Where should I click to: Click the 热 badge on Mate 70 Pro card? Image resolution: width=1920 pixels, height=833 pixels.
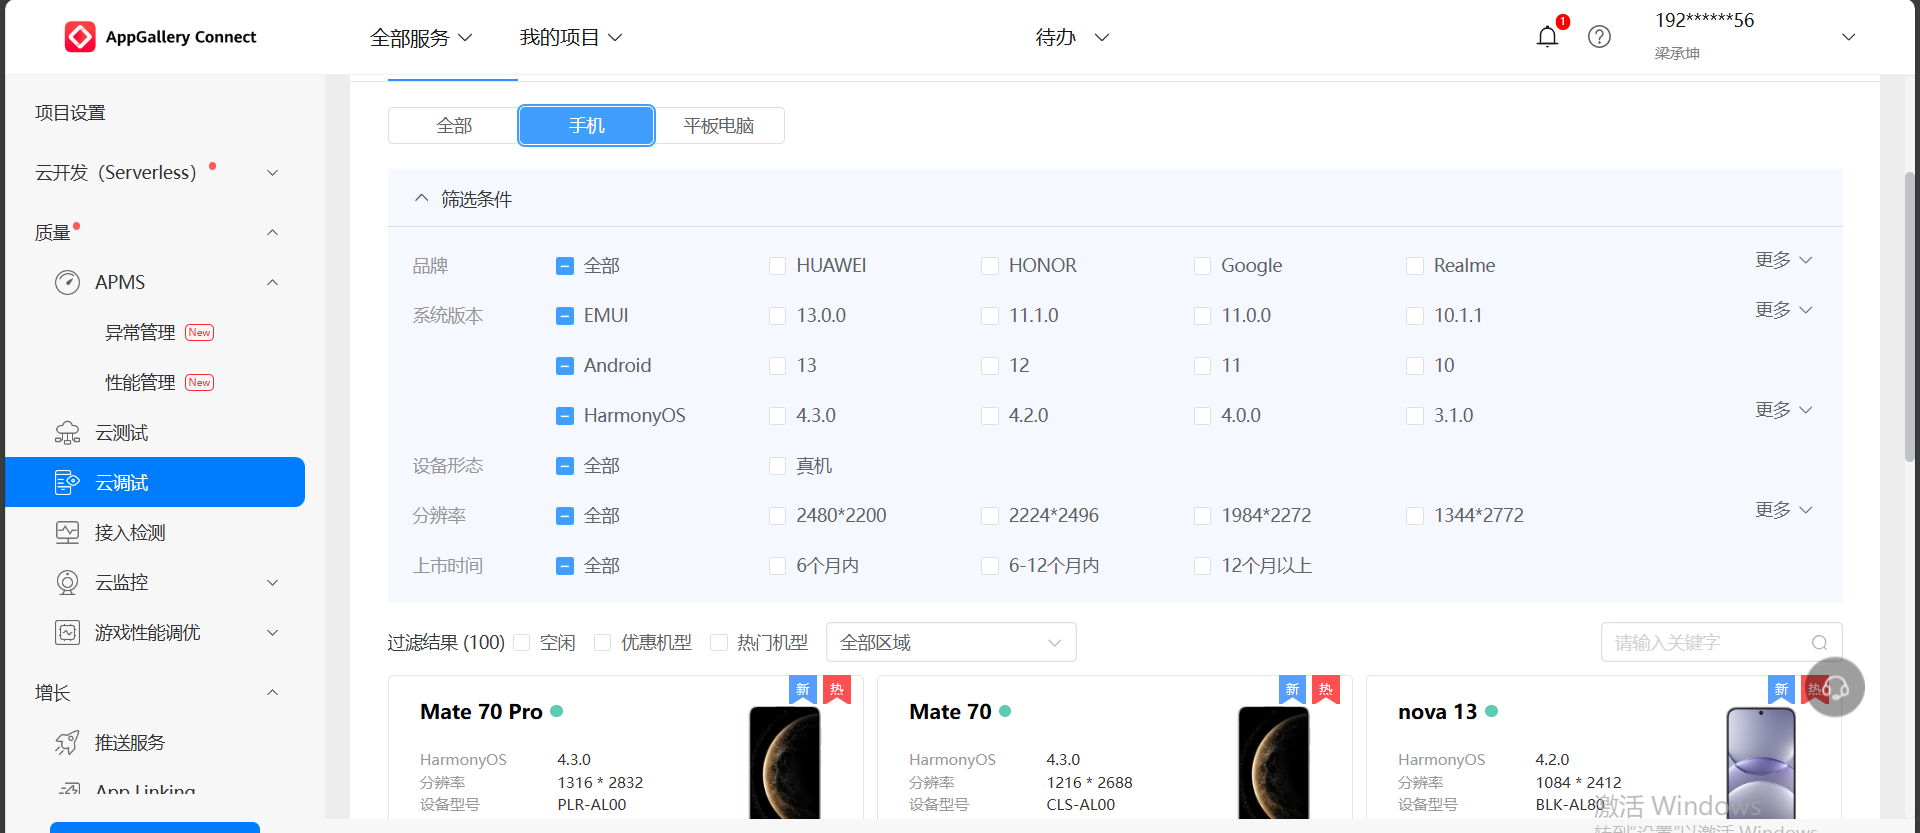tap(837, 689)
